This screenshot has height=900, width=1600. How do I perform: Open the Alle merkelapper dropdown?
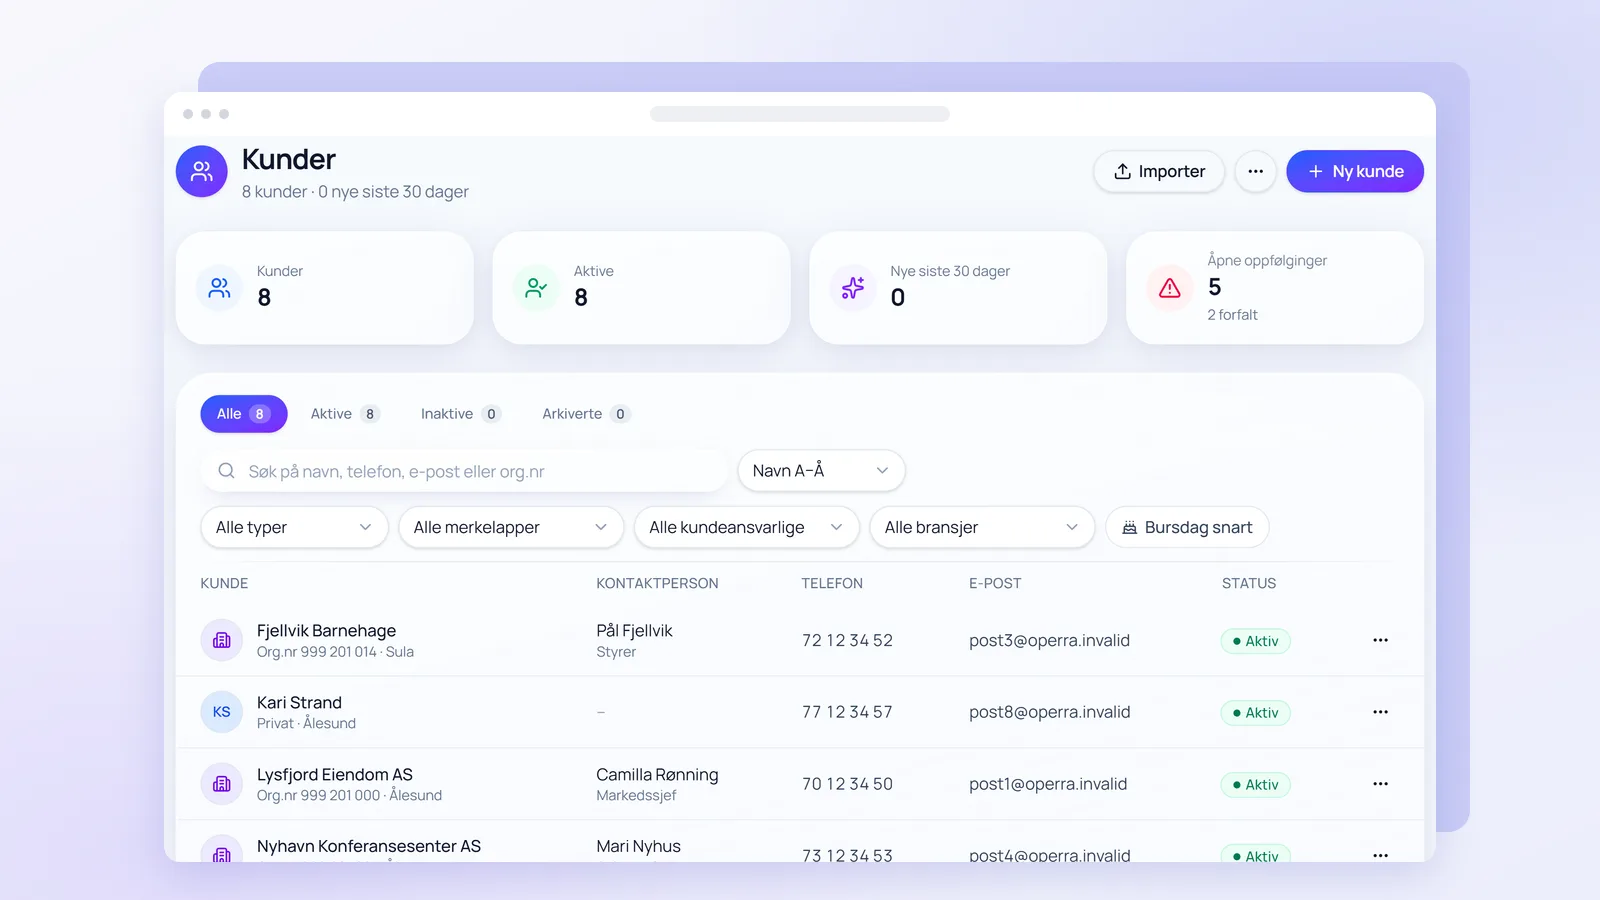click(x=511, y=527)
